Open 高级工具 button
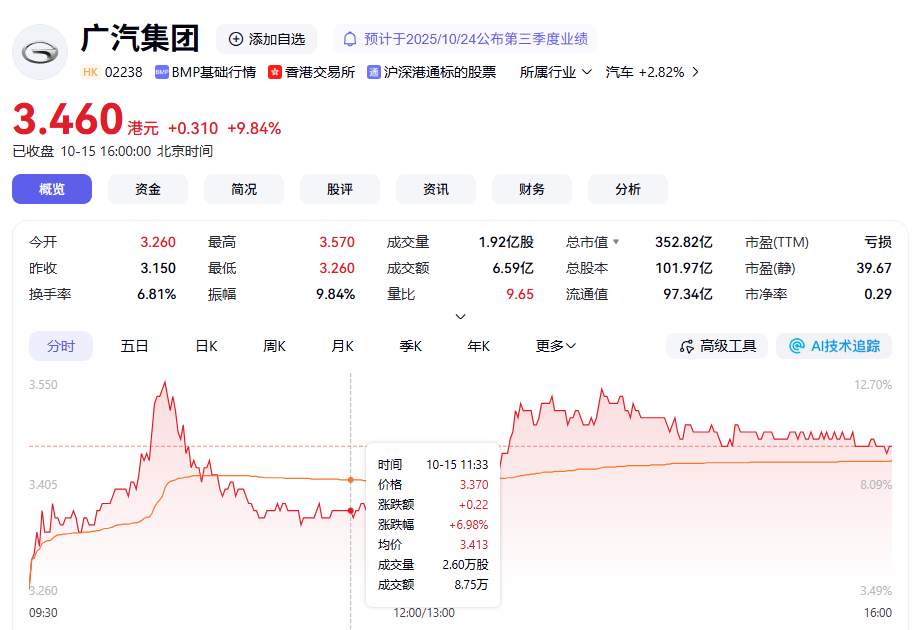This screenshot has height=630, width=919. [717, 346]
